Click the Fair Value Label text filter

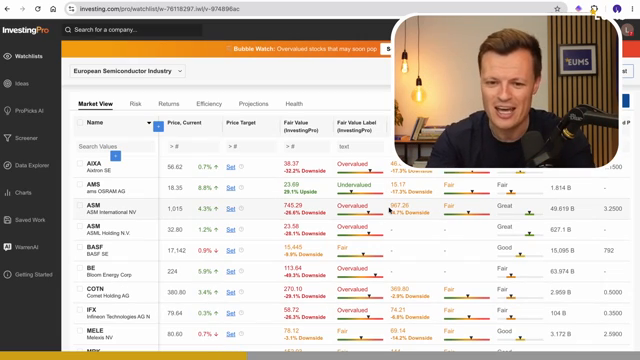(x=360, y=147)
